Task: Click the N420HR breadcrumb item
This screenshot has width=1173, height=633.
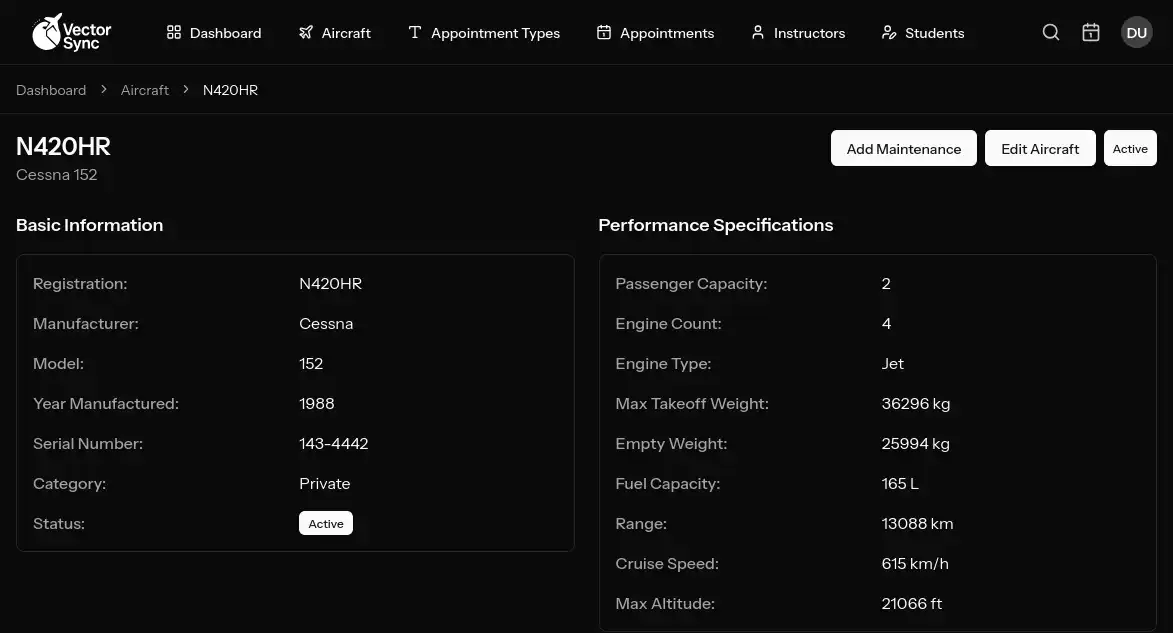Action: click(x=230, y=90)
